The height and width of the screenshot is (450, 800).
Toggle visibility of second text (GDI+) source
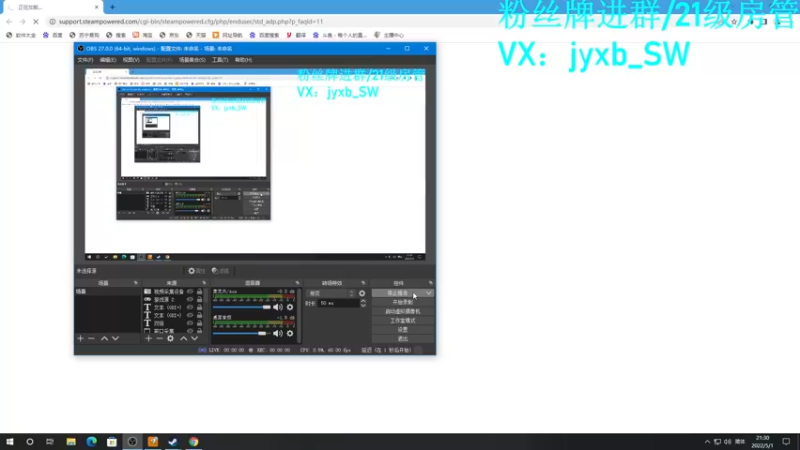click(x=190, y=315)
